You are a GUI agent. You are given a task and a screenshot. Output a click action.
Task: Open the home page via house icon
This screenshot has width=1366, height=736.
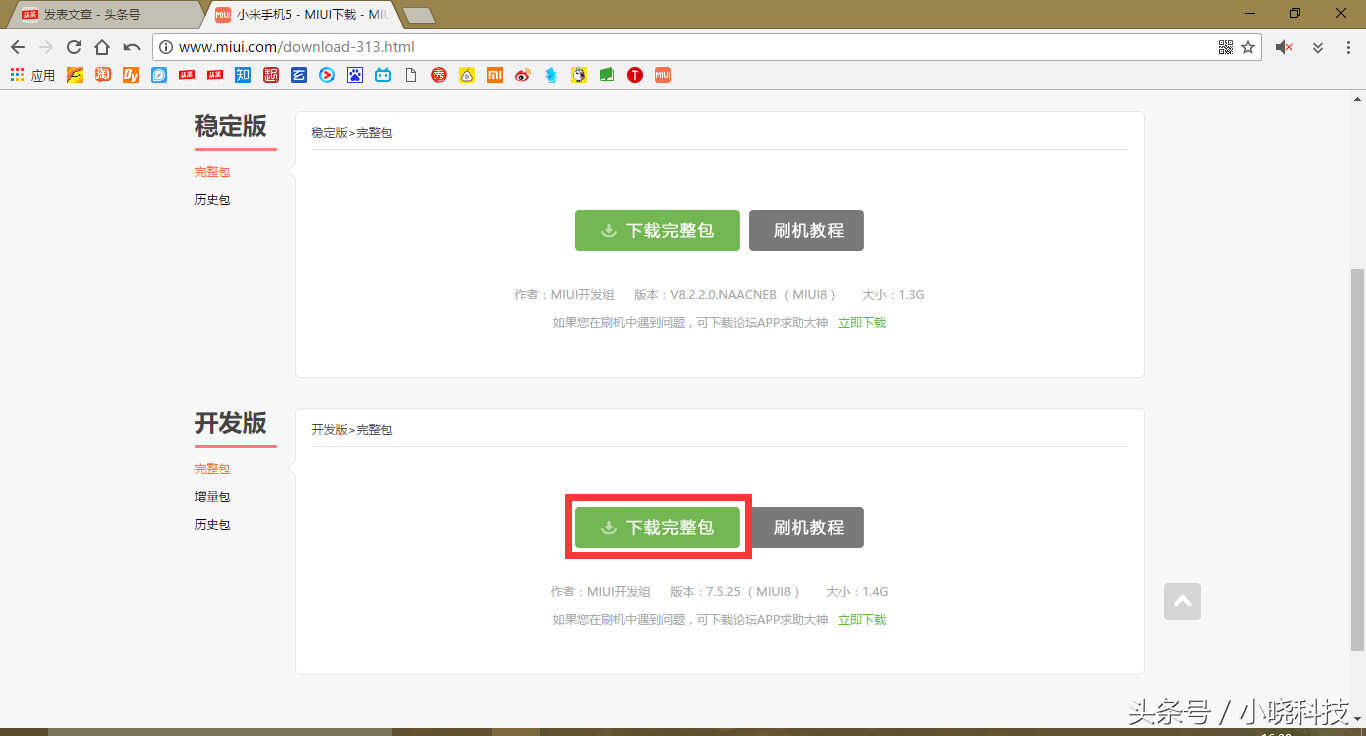[x=102, y=47]
